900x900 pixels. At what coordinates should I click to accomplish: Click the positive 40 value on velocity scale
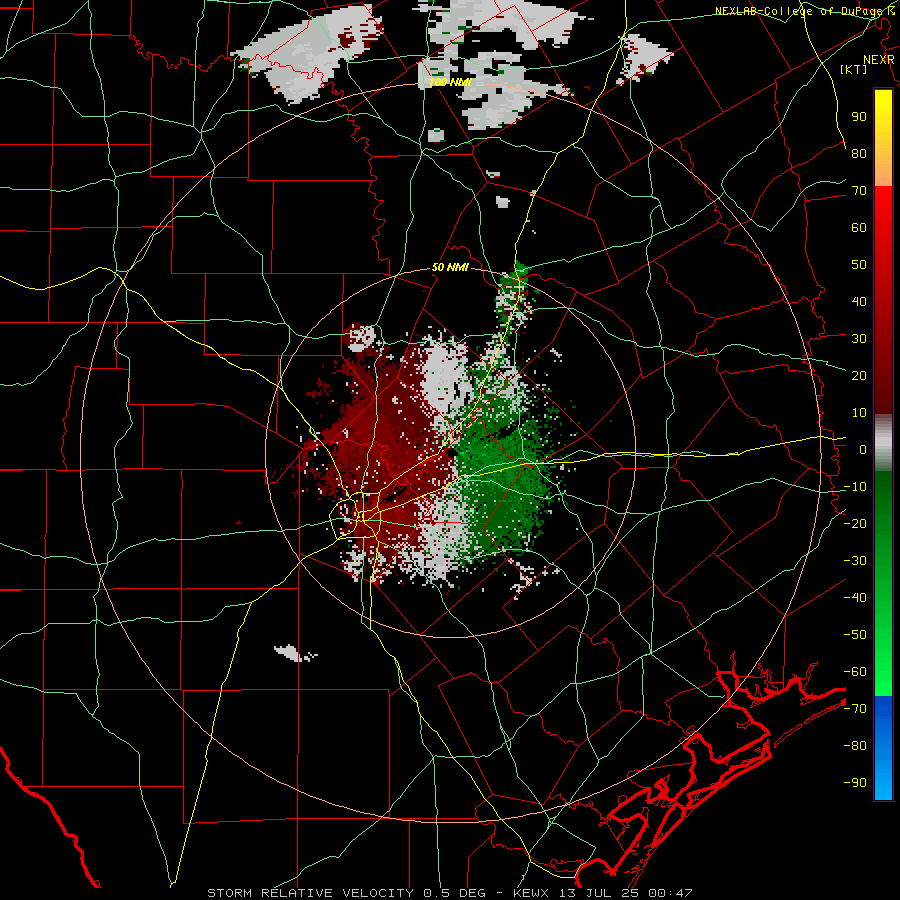(859, 301)
